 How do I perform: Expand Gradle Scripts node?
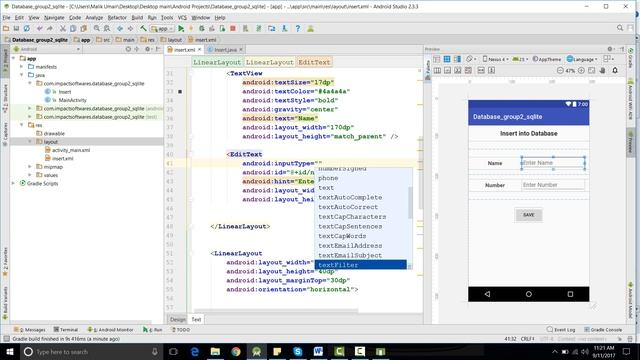click(13, 183)
